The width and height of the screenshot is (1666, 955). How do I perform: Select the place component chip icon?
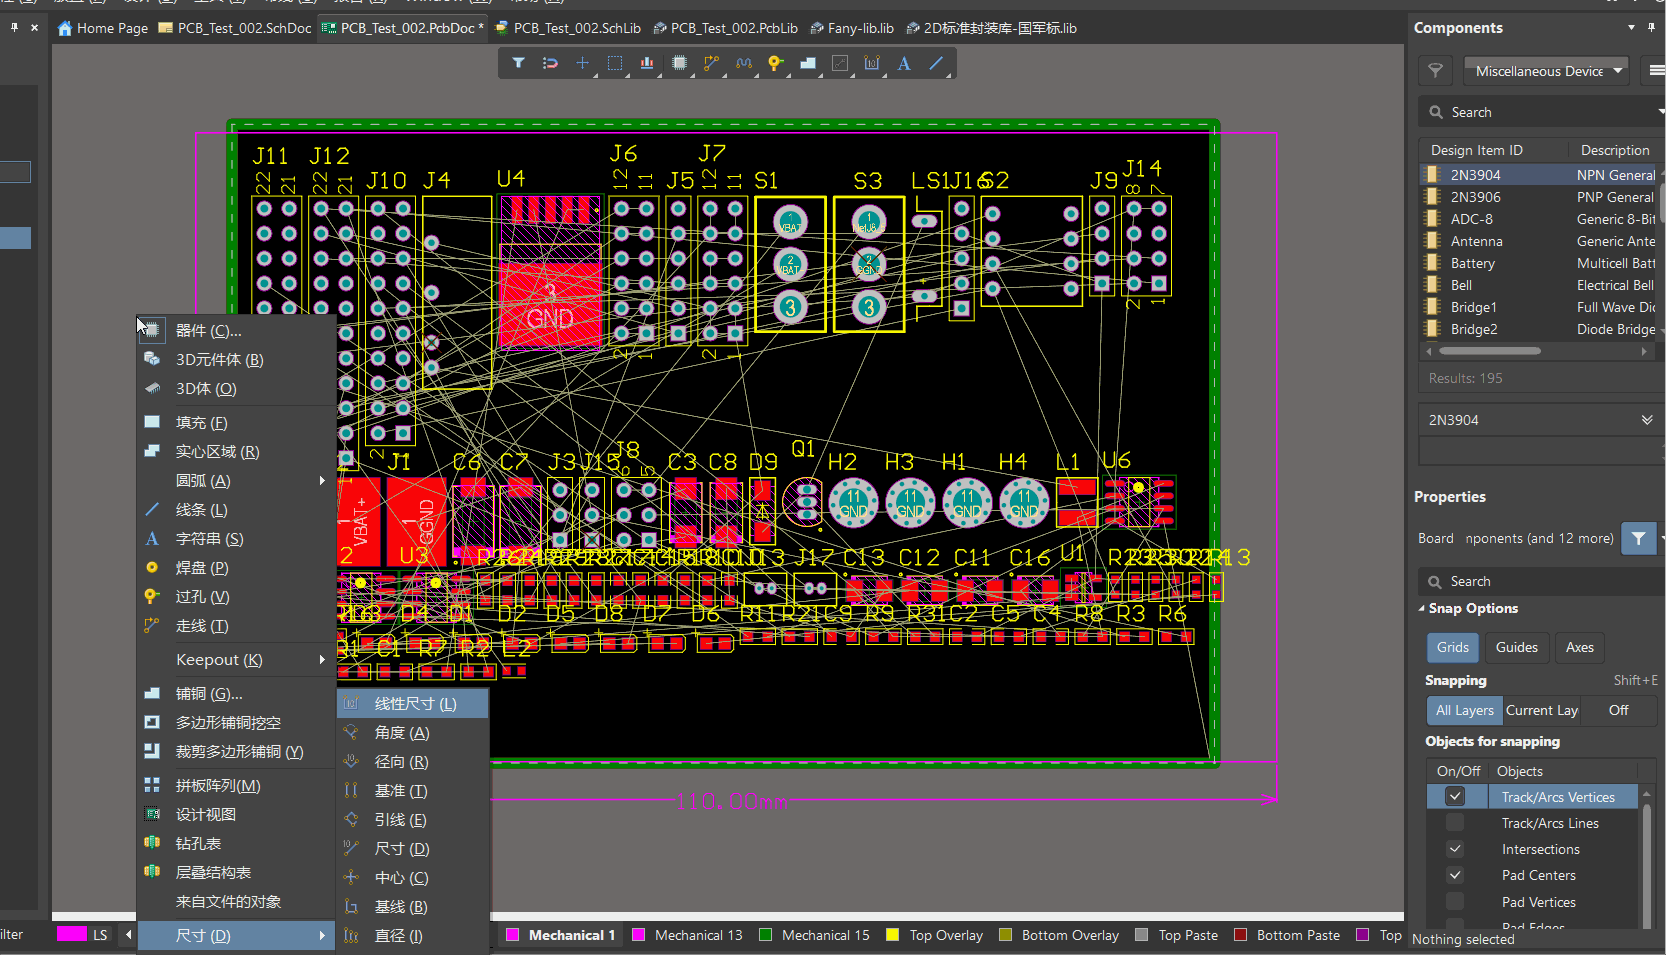point(680,63)
